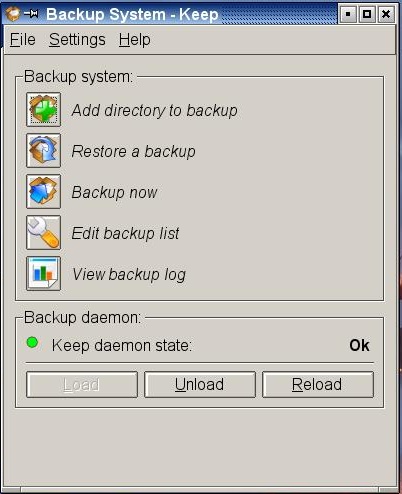Click the disabled Load button
Screen dimensions: 402x494
pyautogui.click(x=82, y=385)
